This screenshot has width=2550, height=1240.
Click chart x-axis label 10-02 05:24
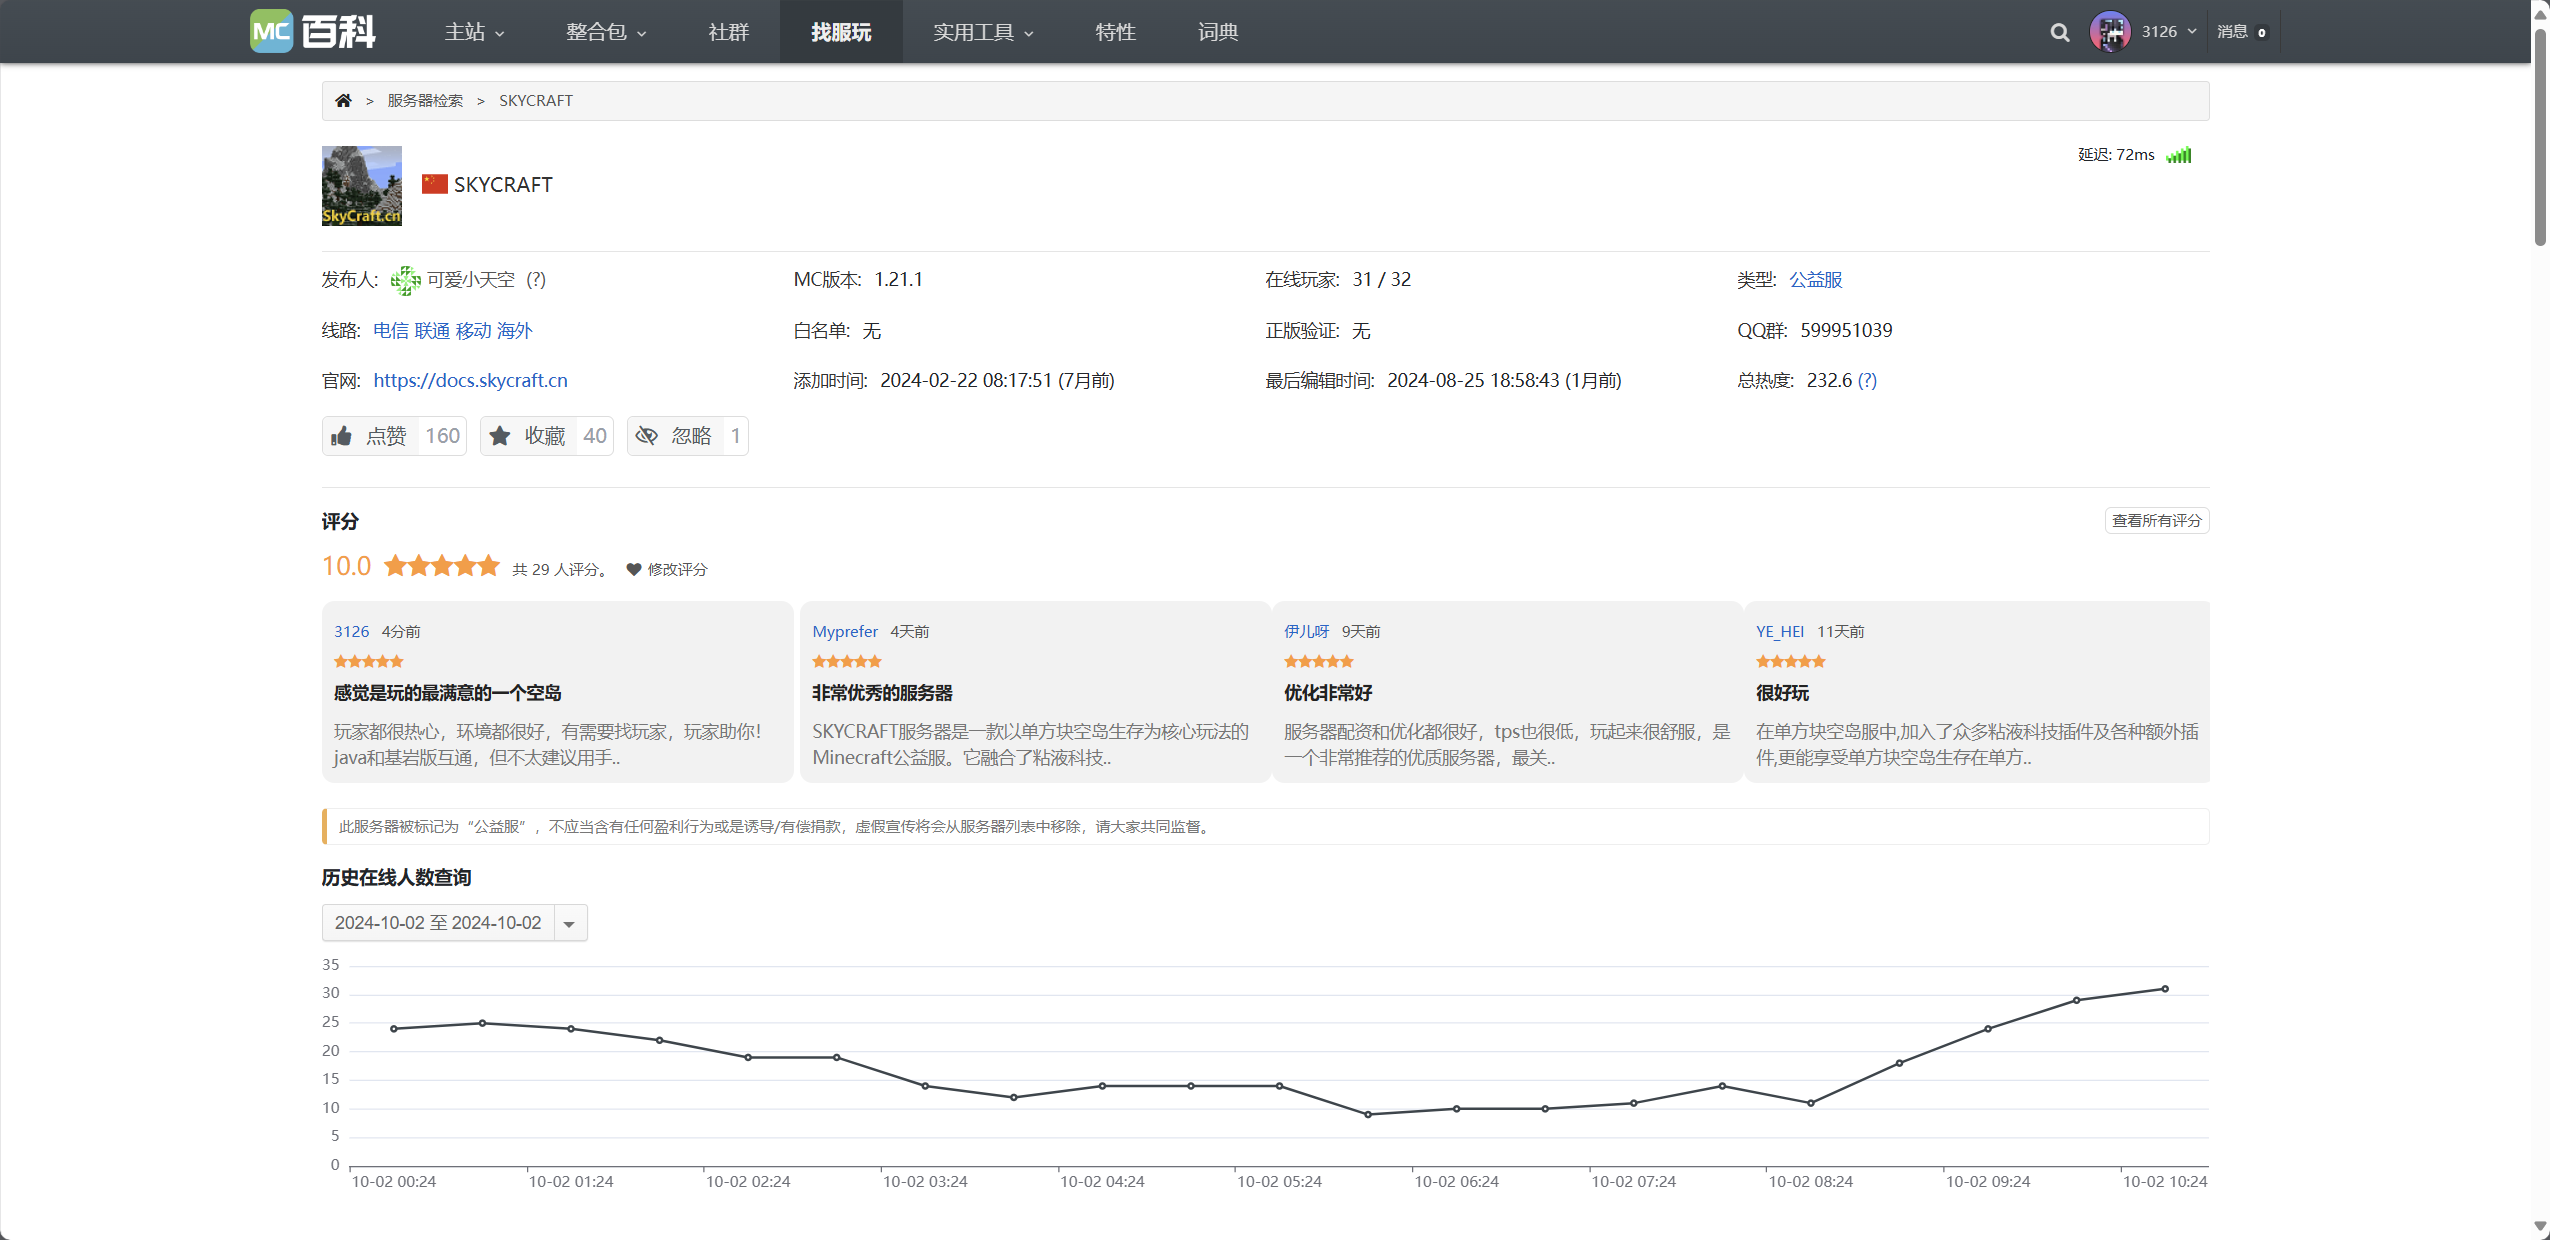pyautogui.click(x=1279, y=1181)
